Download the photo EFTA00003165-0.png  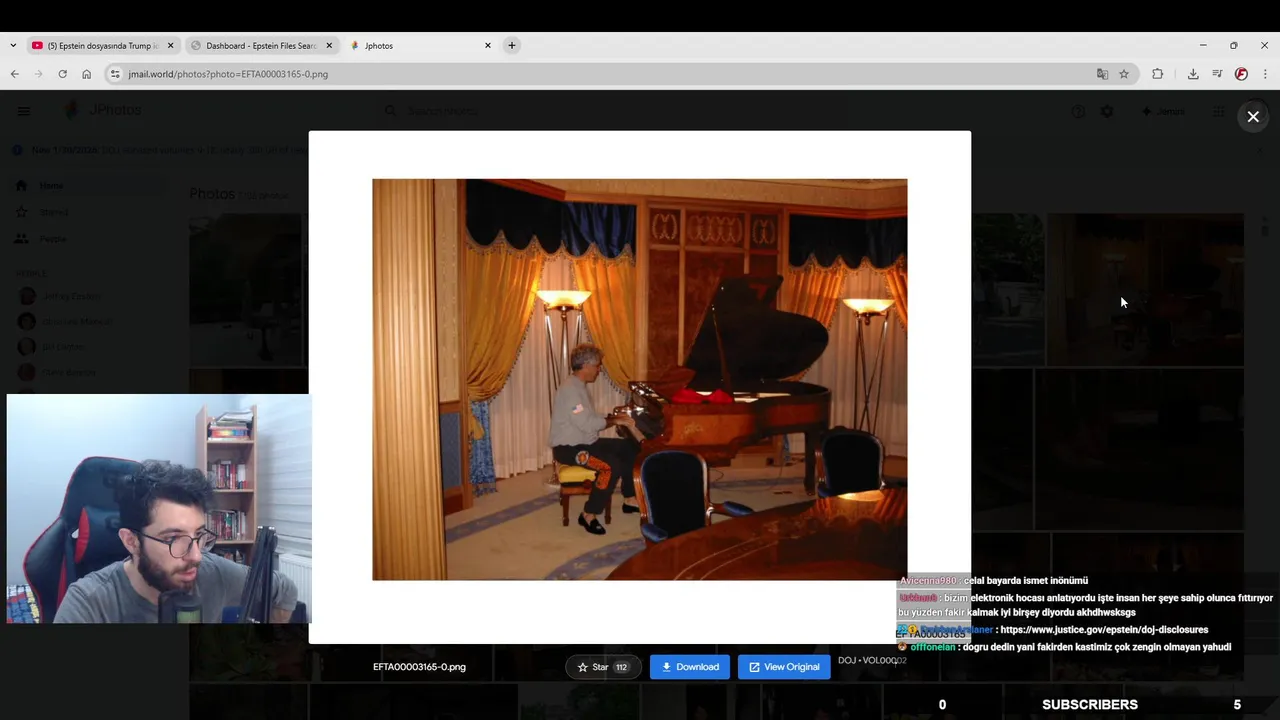690,667
